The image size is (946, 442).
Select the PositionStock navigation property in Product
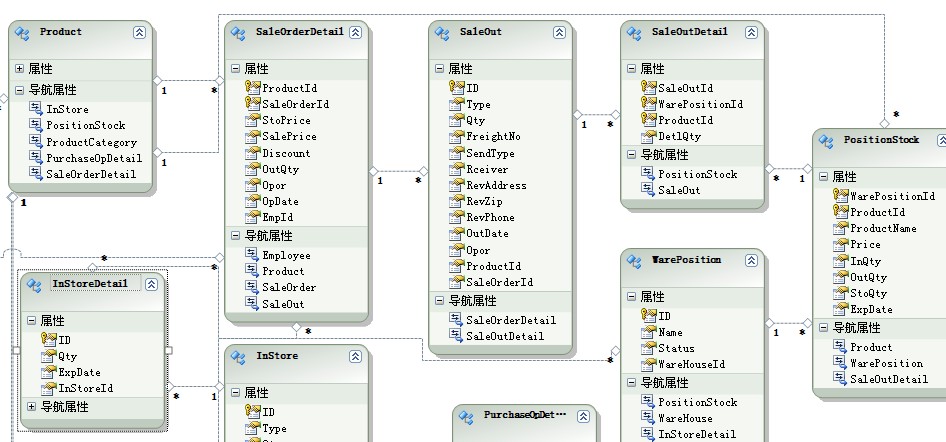coord(86,125)
